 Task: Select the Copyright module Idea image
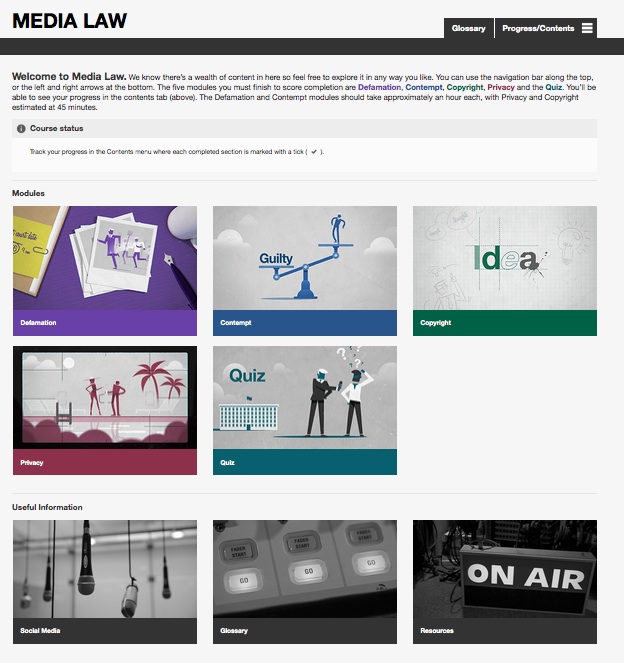pyautogui.click(x=504, y=258)
